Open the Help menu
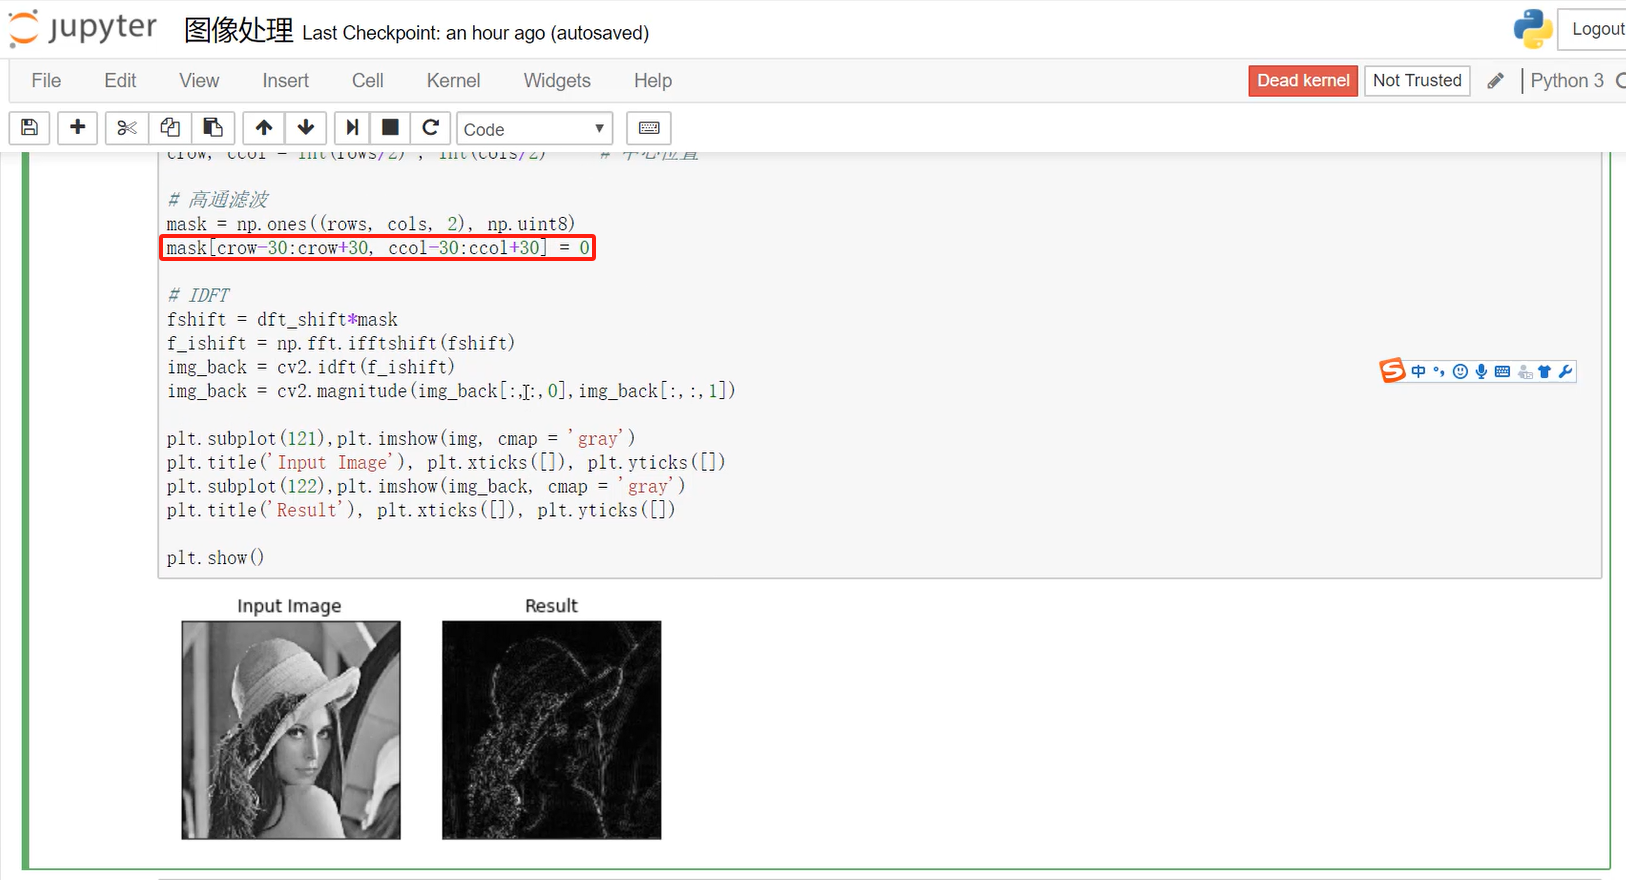The height and width of the screenshot is (880, 1626). [653, 81]
